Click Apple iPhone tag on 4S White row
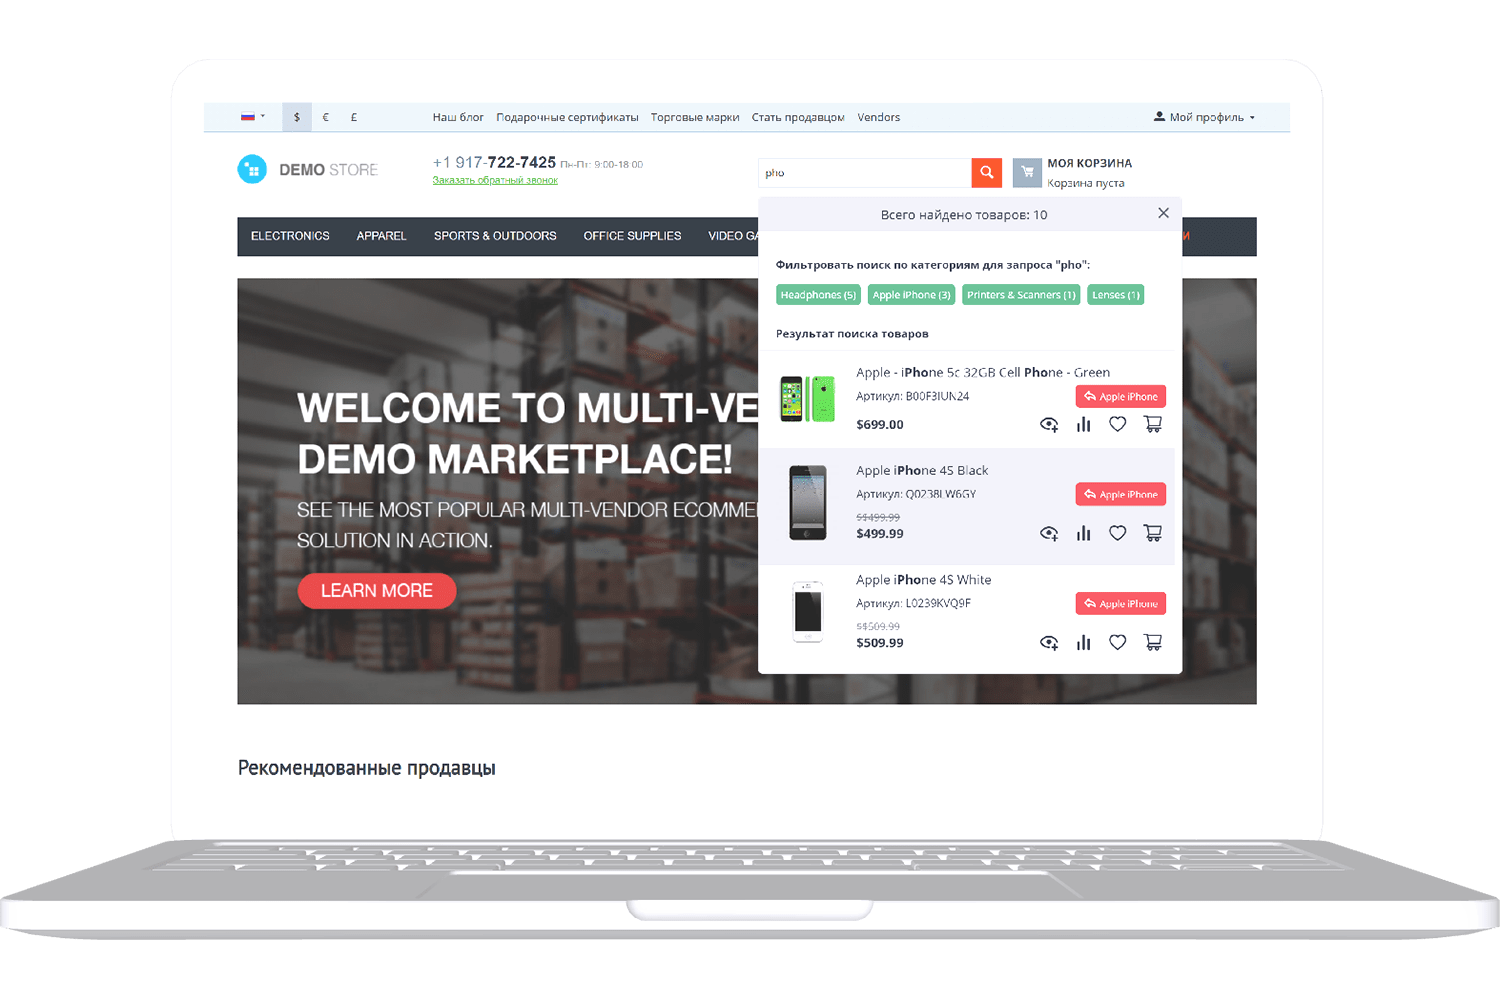The height and width of the screenshot is (1000, 1500). [1121, 603]
